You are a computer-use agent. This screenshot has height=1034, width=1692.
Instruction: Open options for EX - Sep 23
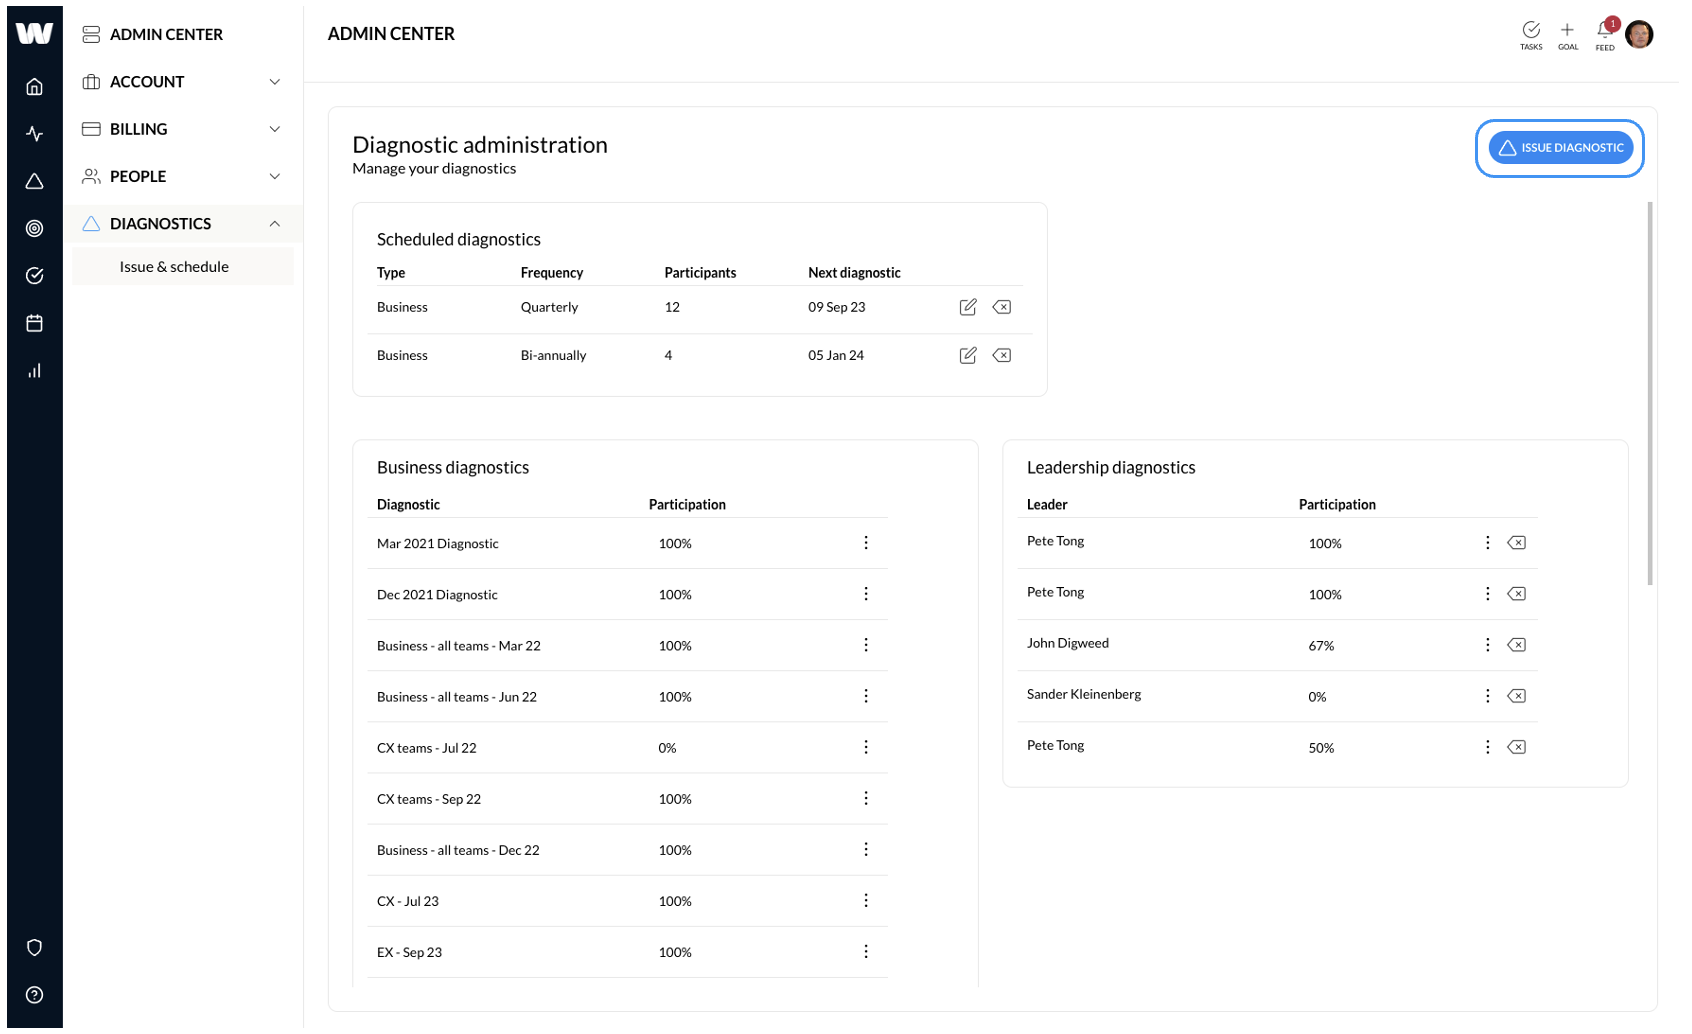866,951
